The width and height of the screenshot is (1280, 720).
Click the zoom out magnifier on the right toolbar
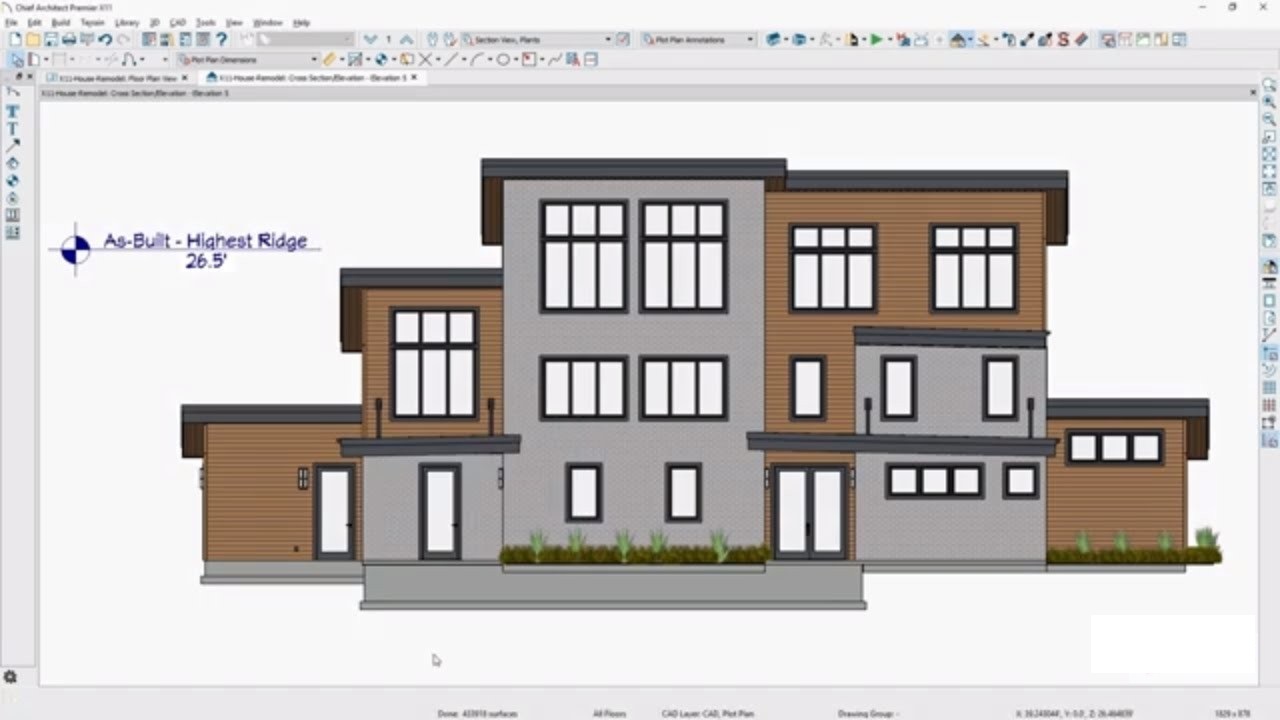click(1270, 119)
